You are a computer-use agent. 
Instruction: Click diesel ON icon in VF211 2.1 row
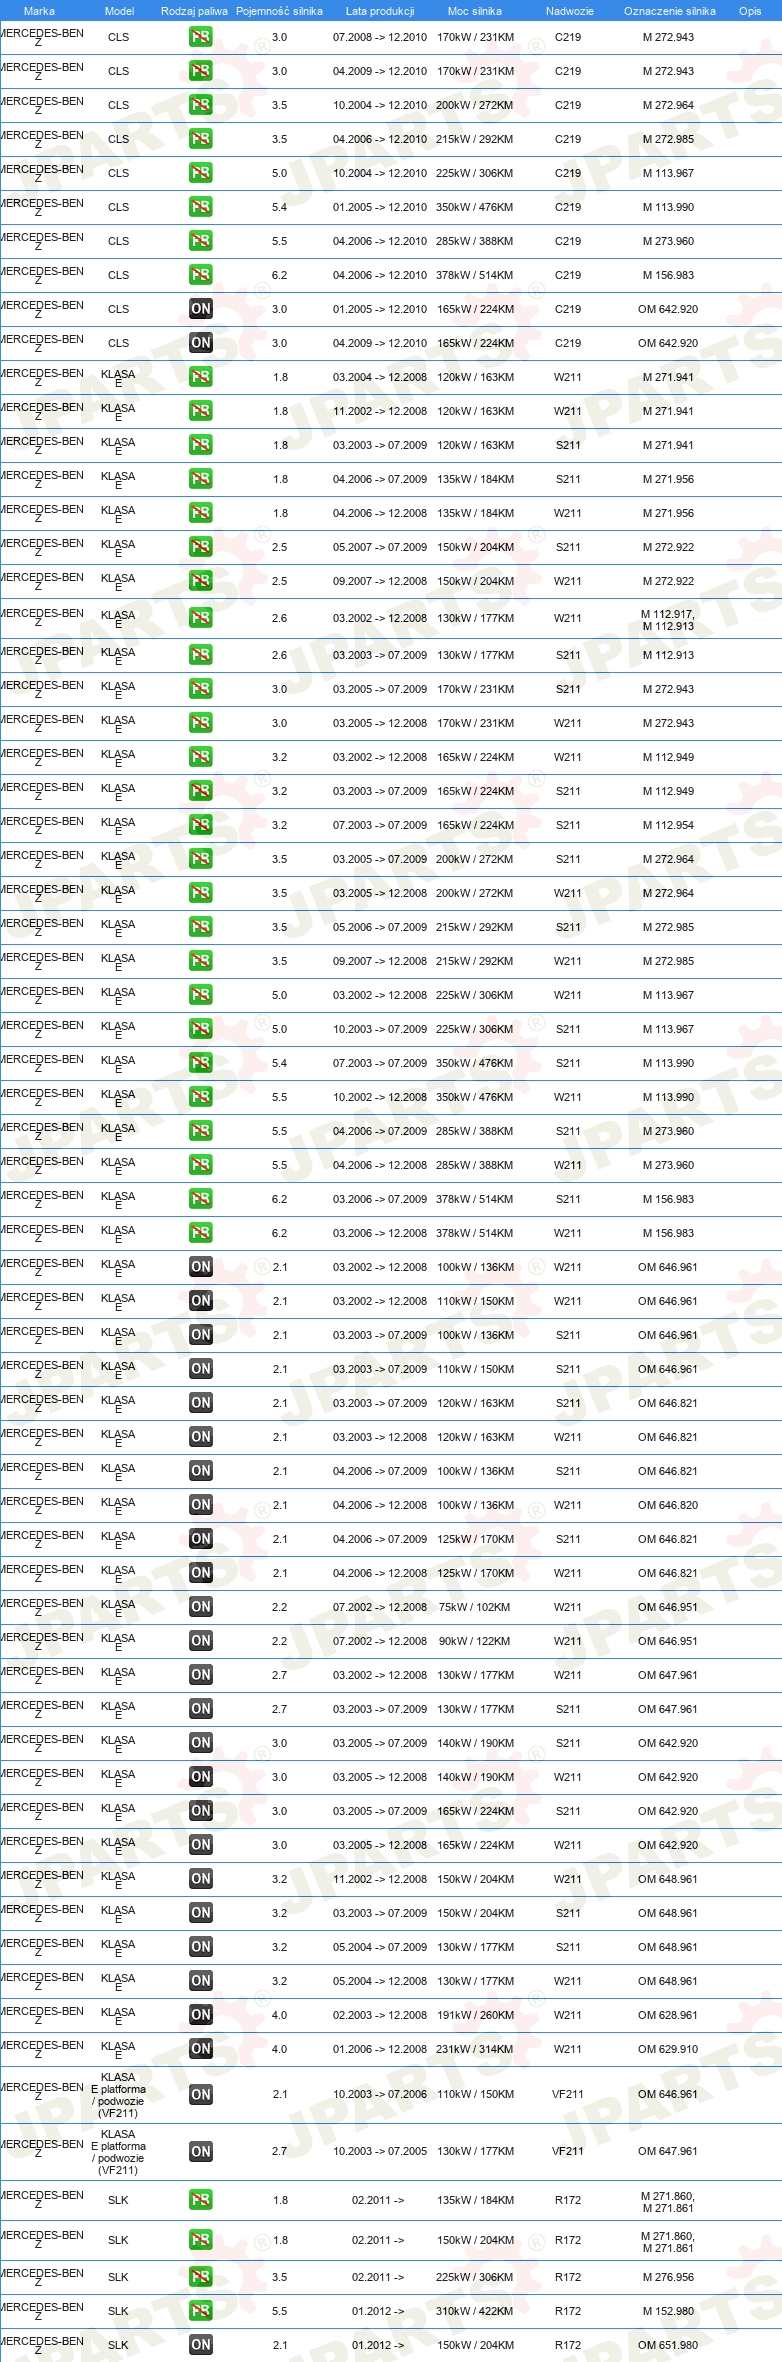(200, 2094)
